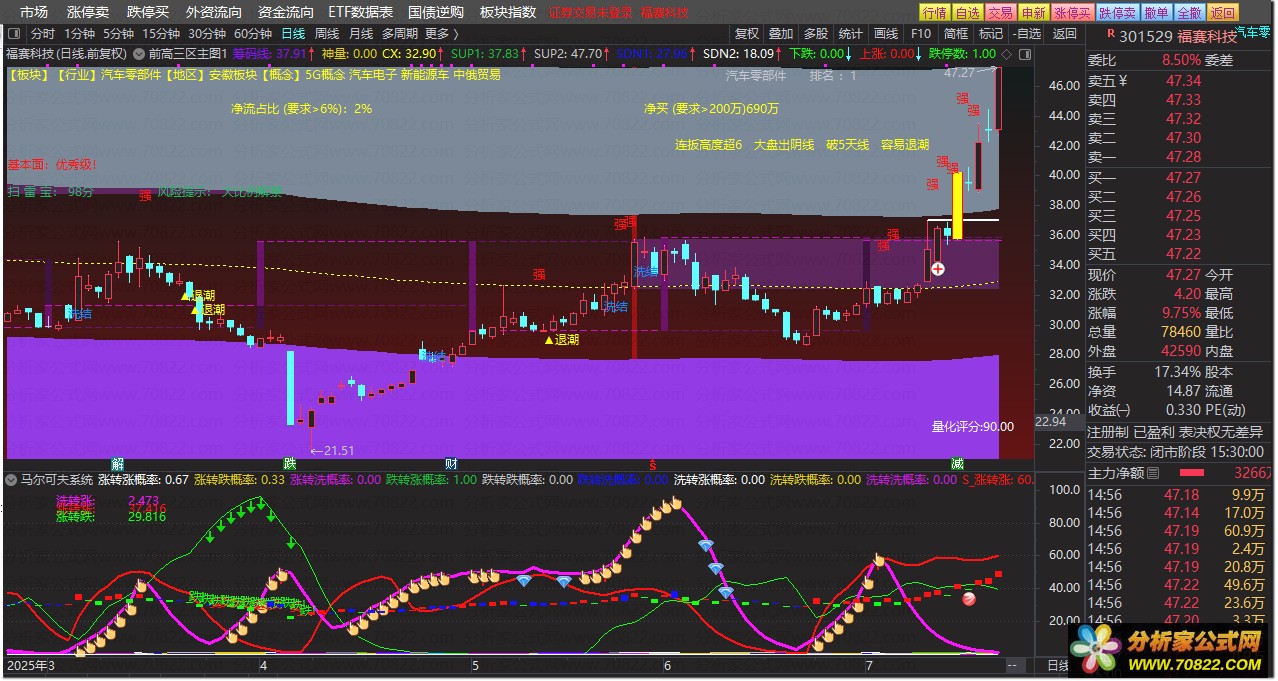The height and width of the screenshot is (681, 1278).
Task: Switch to the 60分钟 period tab
Action: click(x=252, y=33)
